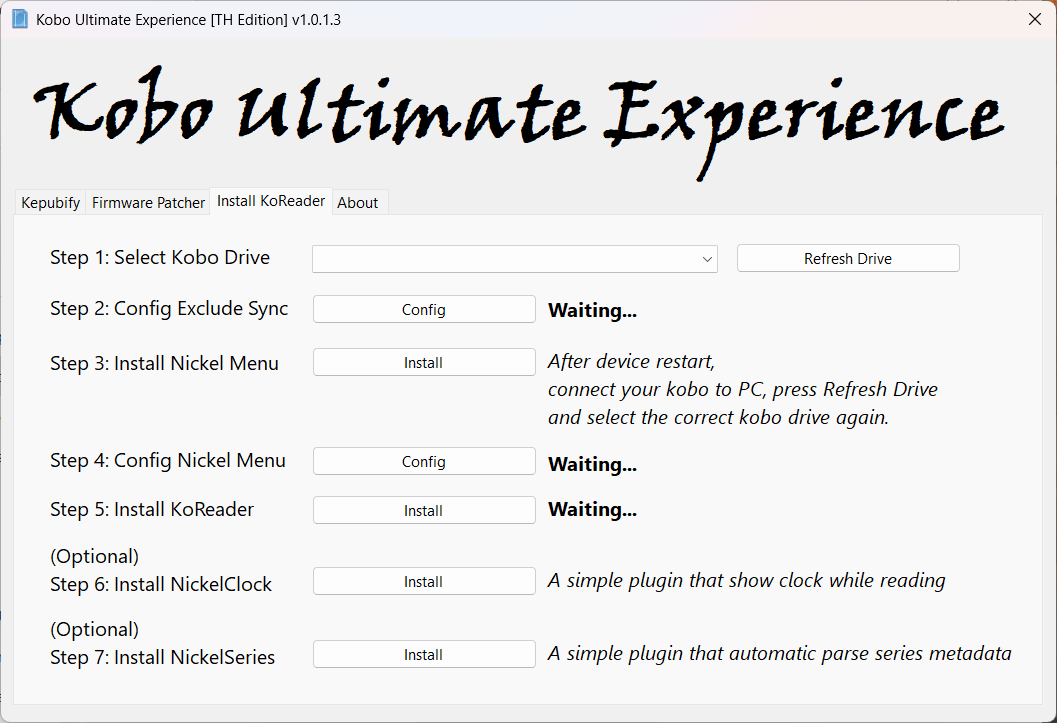Click the 'Step 3: Install Nickel Menu' label

[164, 363]
